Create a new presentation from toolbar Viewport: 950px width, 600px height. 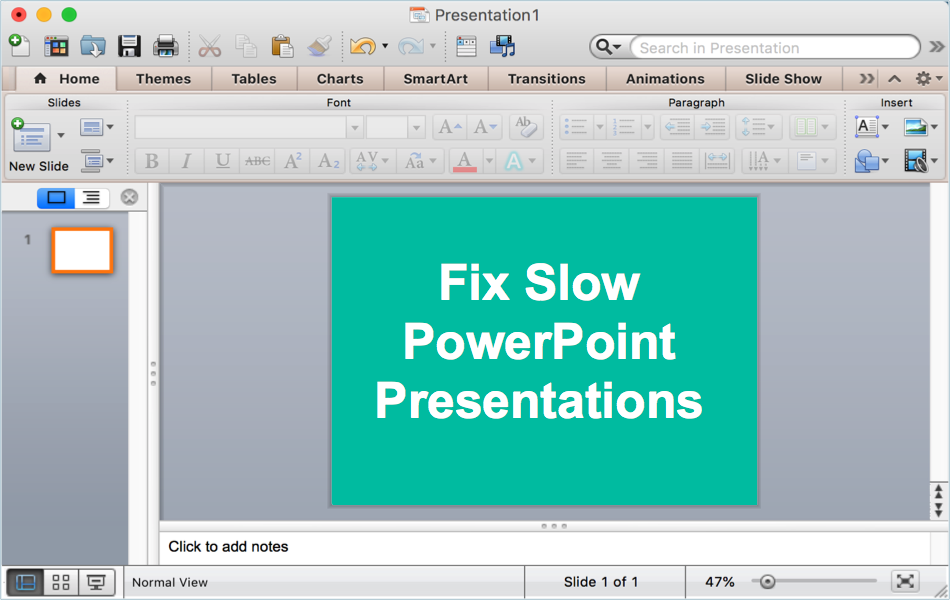click(x=19, y=46)
